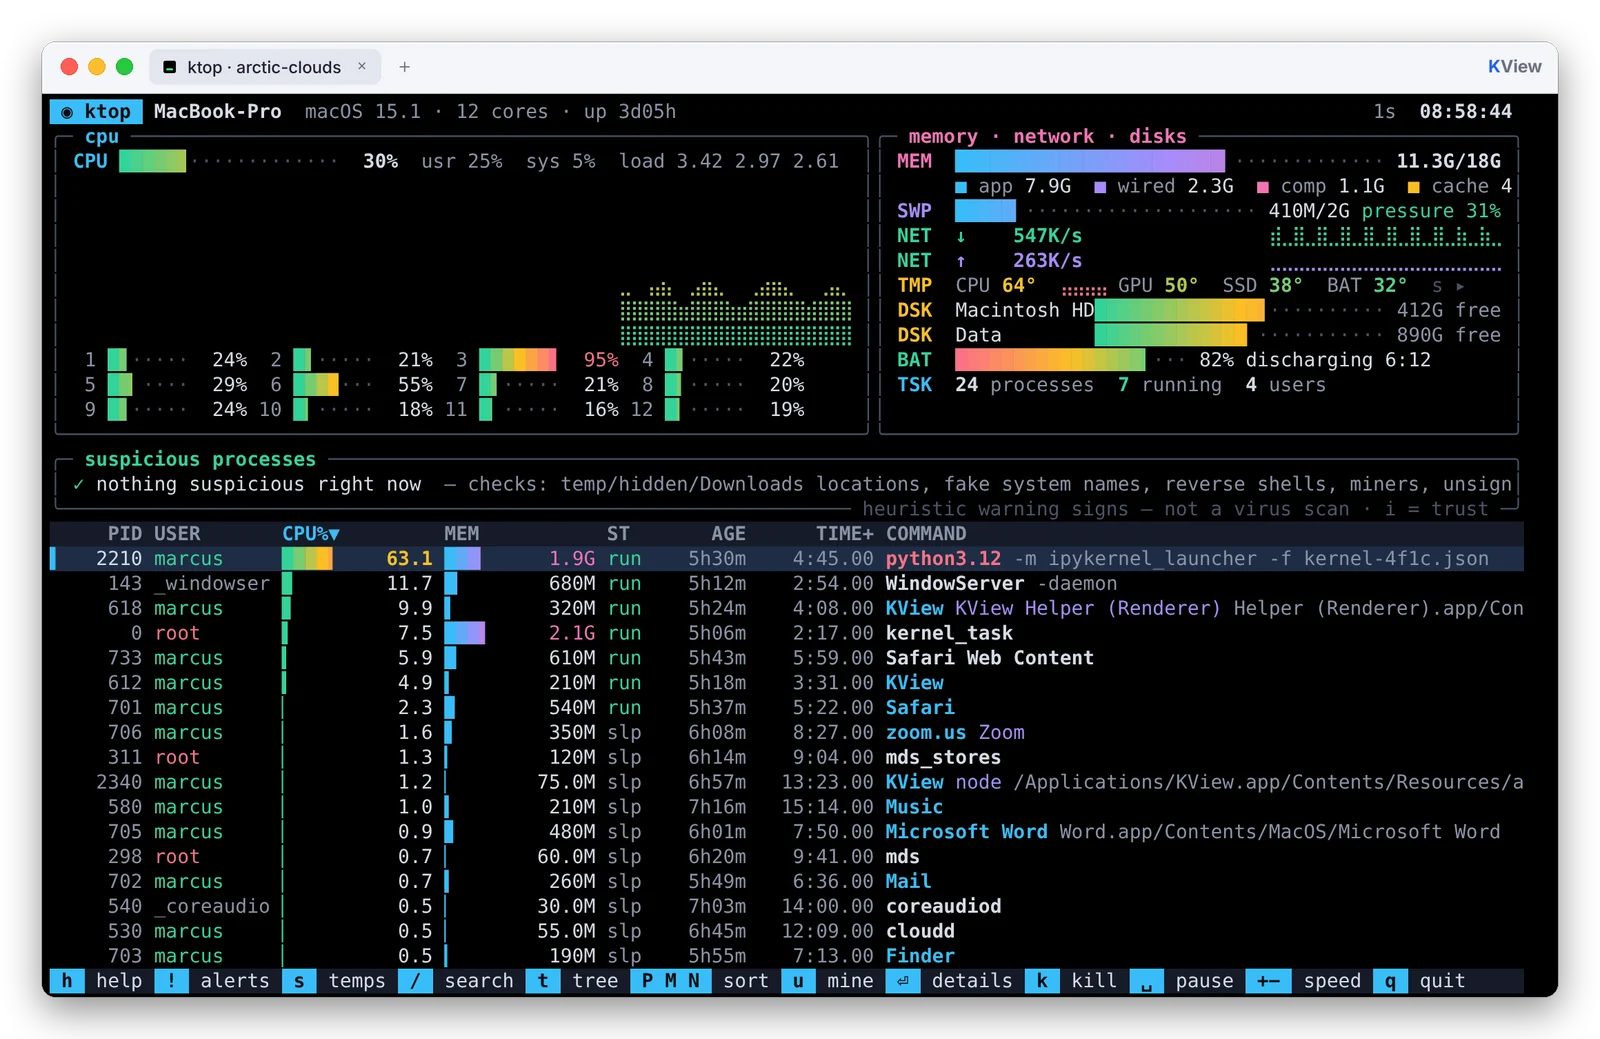
Task: Click core 3 usage bar at 95%
Action: pyautogui.click(x=517, y=360)
